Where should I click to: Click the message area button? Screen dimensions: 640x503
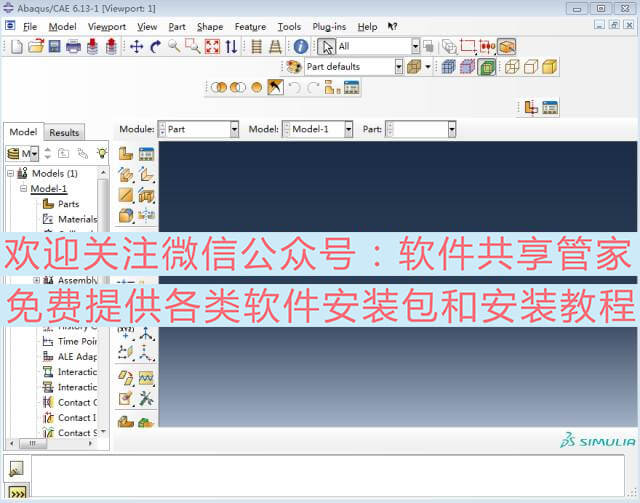[x=17, y=469]
